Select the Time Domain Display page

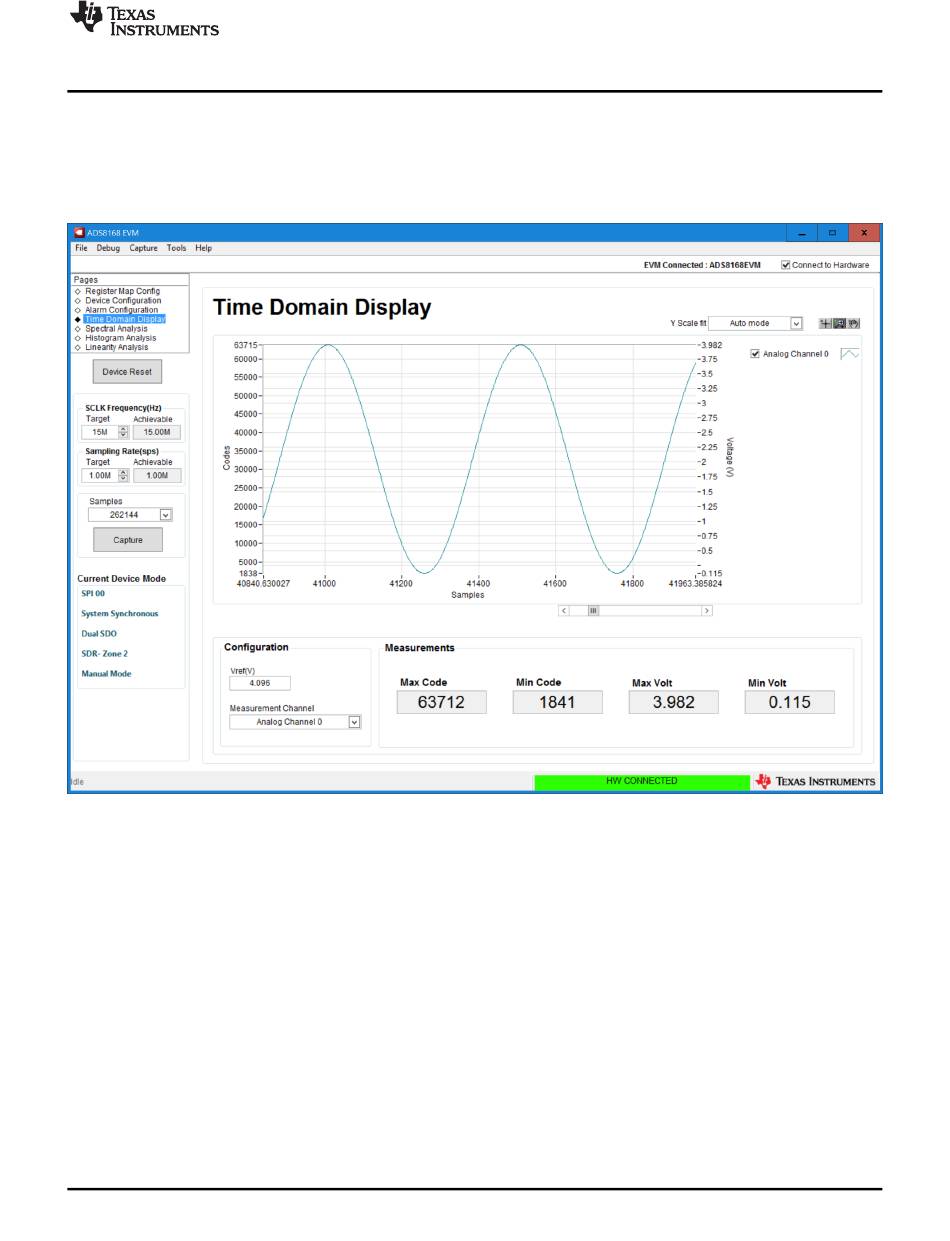coord(125,319)
